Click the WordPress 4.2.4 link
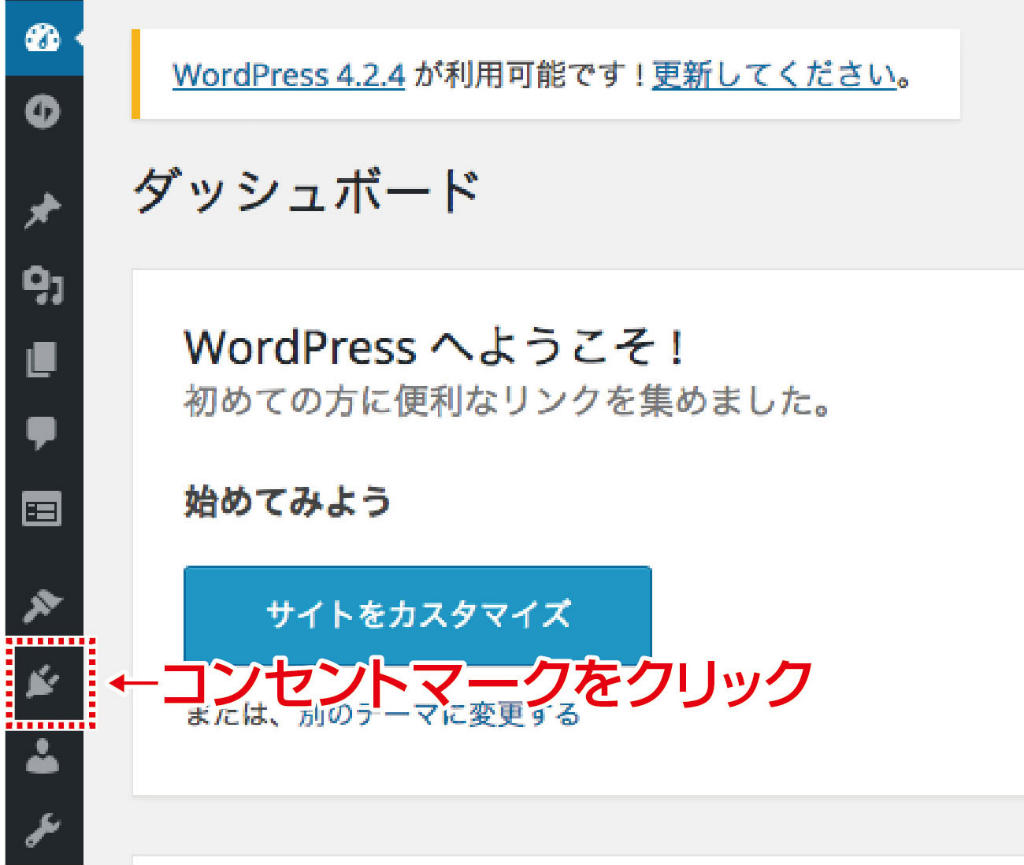The image size is (1024, 865). (x=289, y=75)
